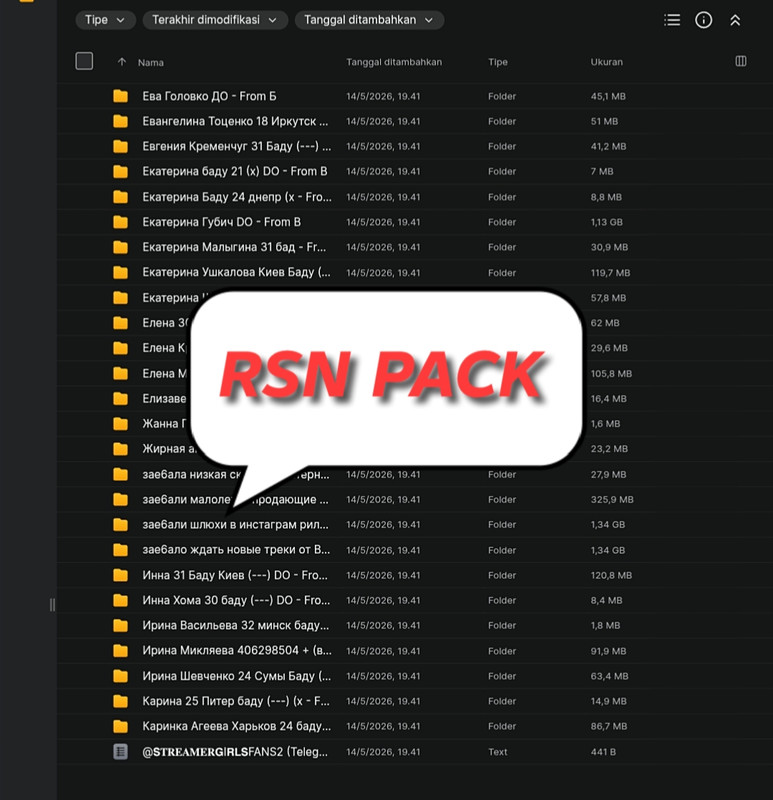Open the column settings icon
773x800 pixels.
point(741,61)
